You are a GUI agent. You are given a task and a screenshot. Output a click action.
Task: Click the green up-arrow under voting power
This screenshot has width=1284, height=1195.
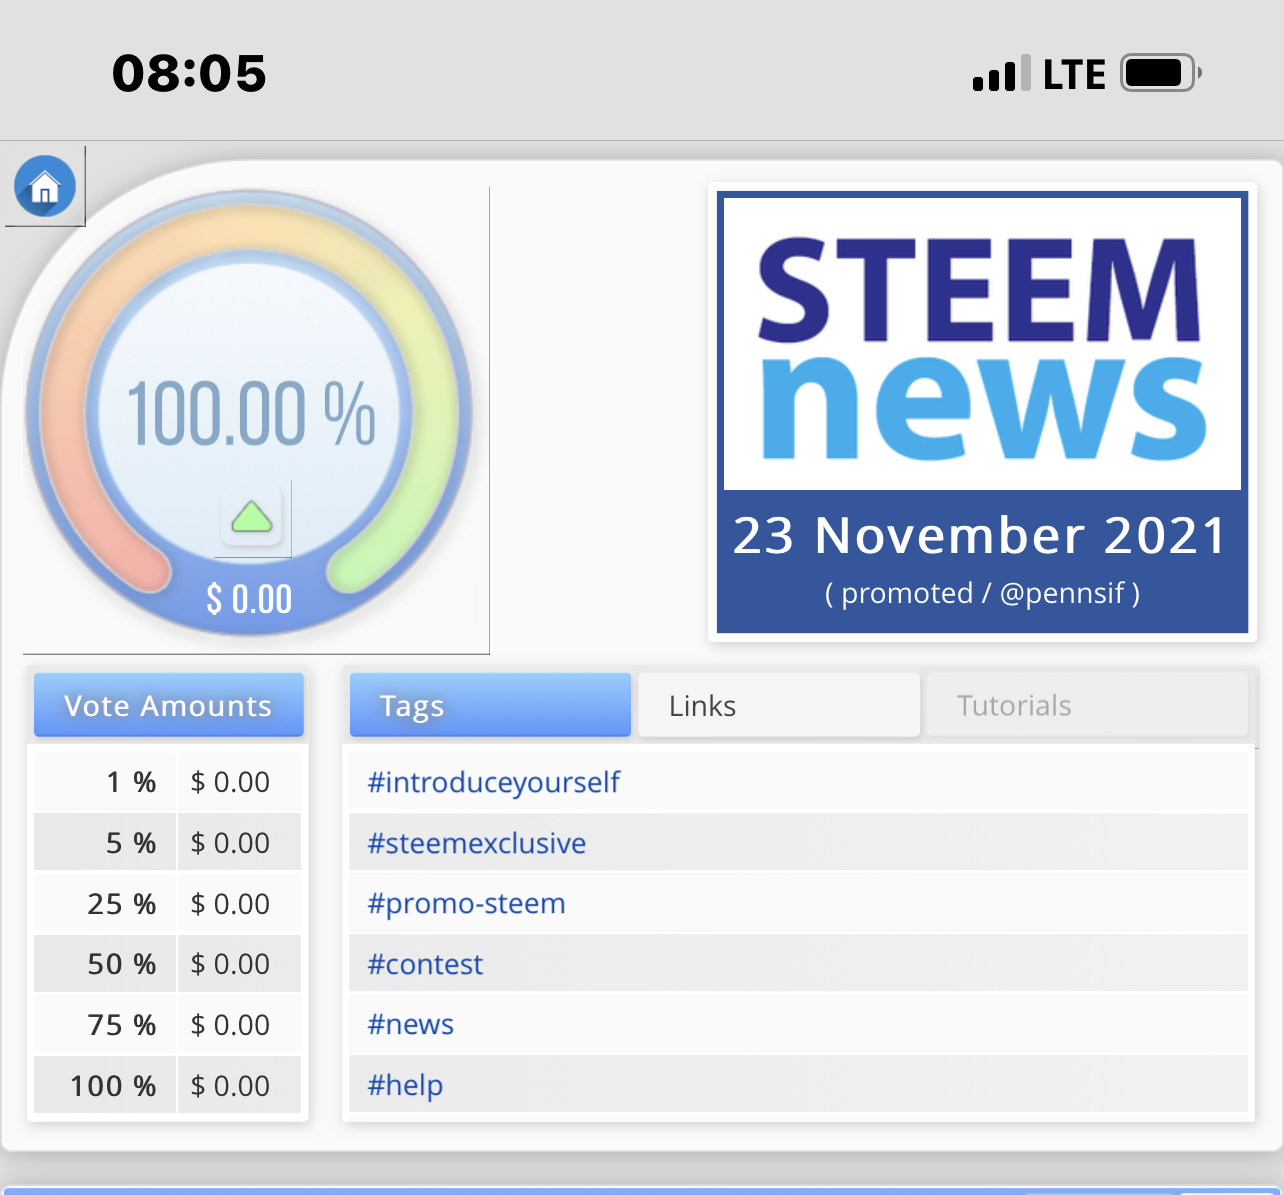252,517
